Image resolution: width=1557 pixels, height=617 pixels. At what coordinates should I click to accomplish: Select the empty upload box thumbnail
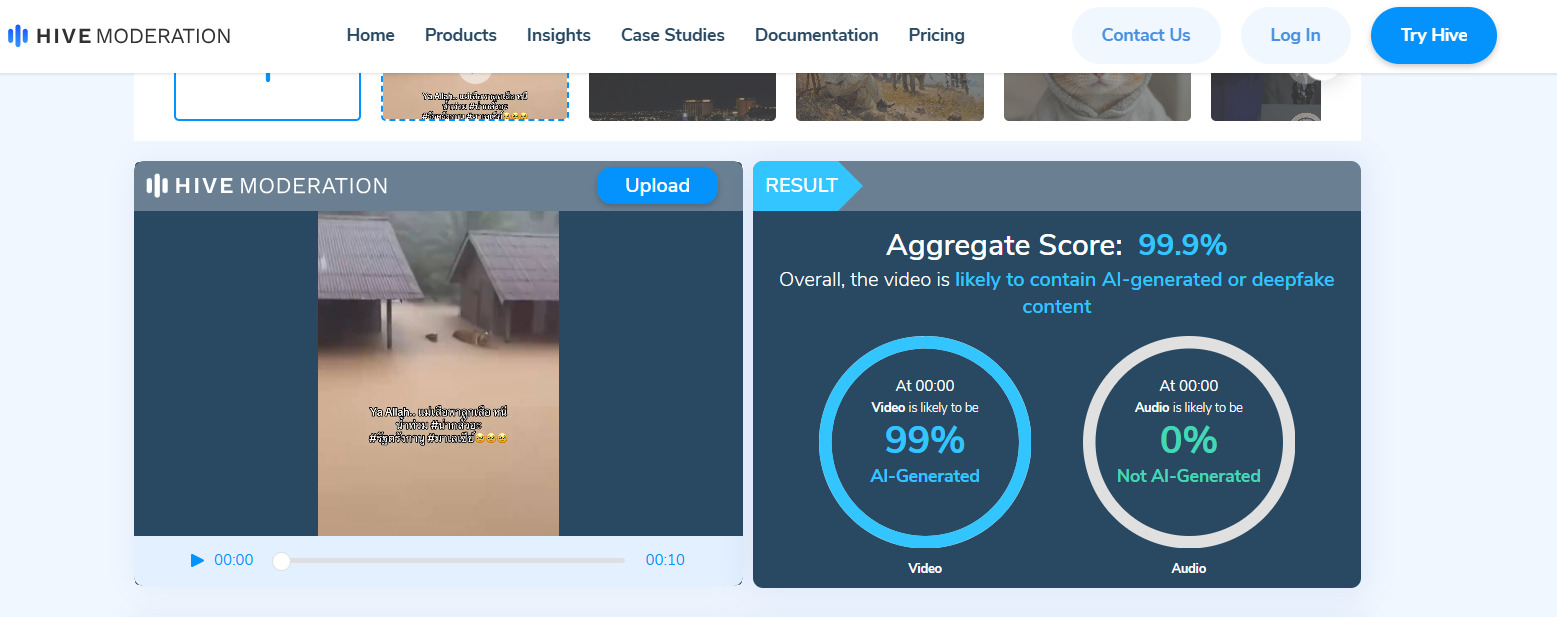click(x=267, y=97)
